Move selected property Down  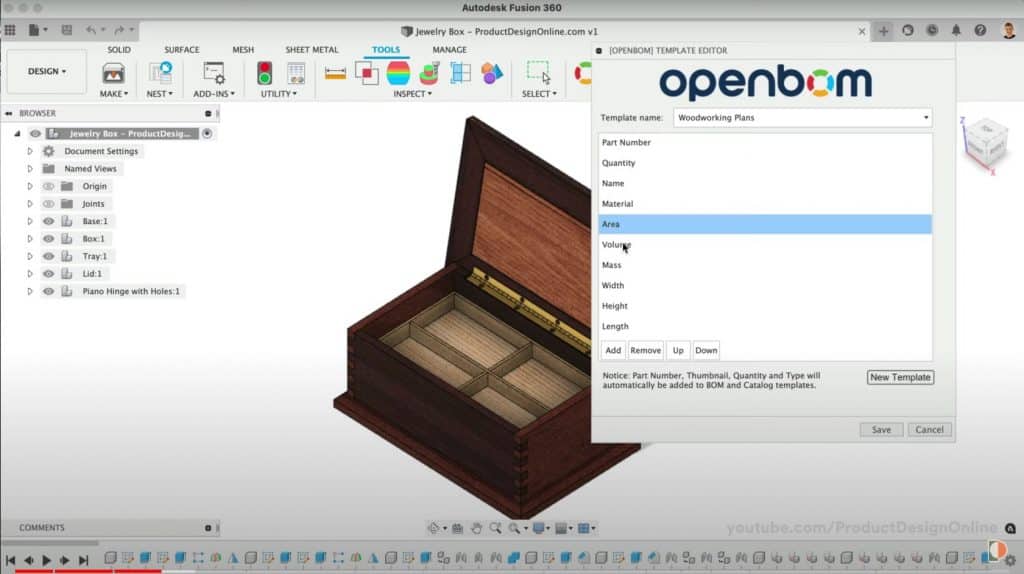click(x=706, y=351)
